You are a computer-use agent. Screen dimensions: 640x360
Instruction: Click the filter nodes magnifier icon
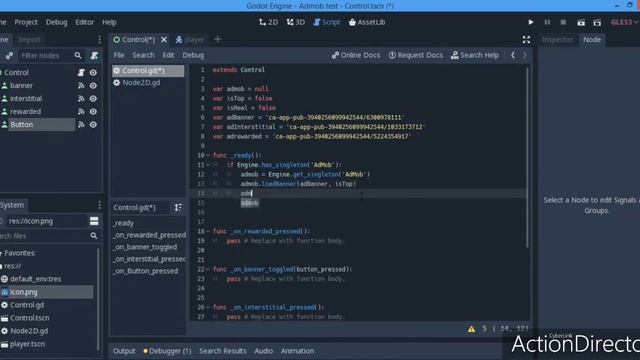click(x=78, y=55)
